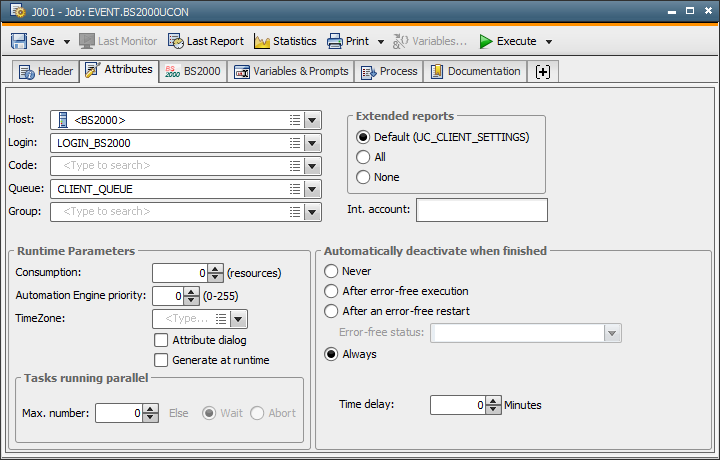Select All extended reports option
Image resolution: width=720 pixels, height=460 pixels.
click(363, 157)
